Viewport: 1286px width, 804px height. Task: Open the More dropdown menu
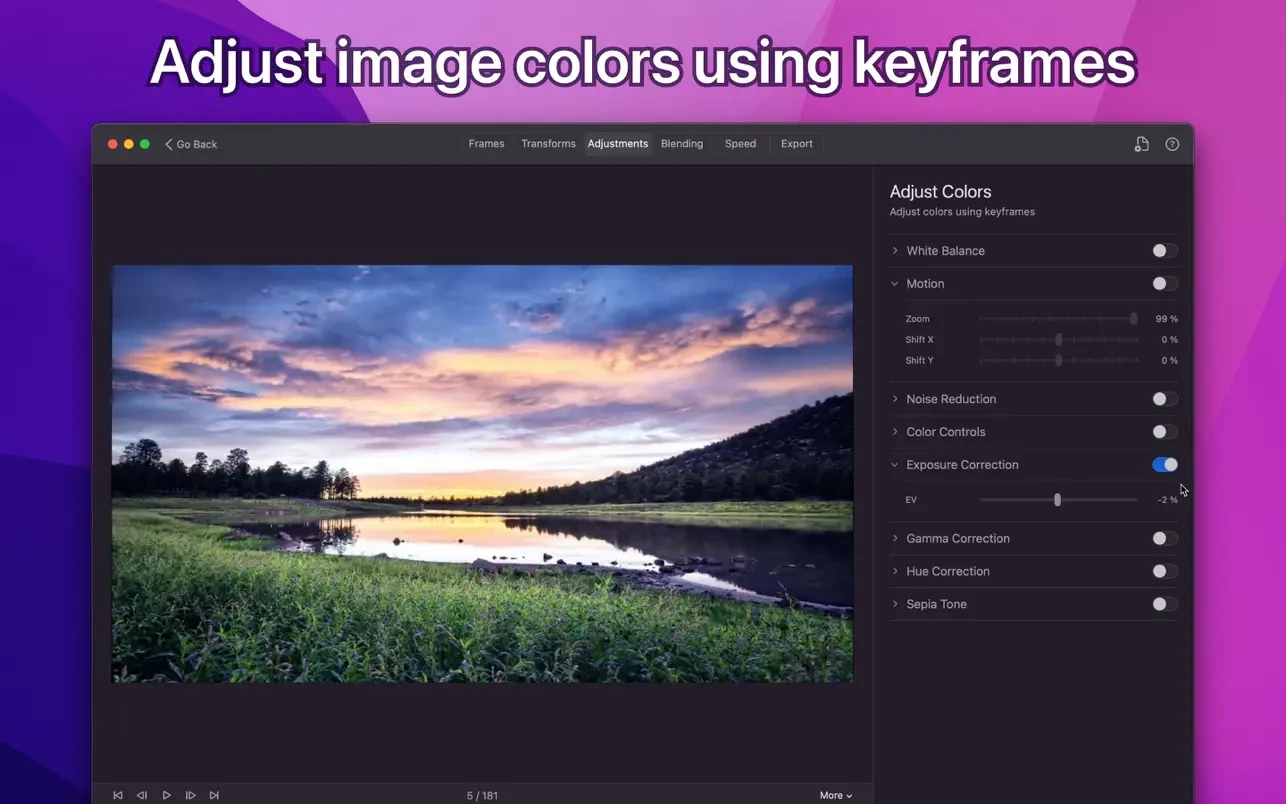tap(835, 795)
